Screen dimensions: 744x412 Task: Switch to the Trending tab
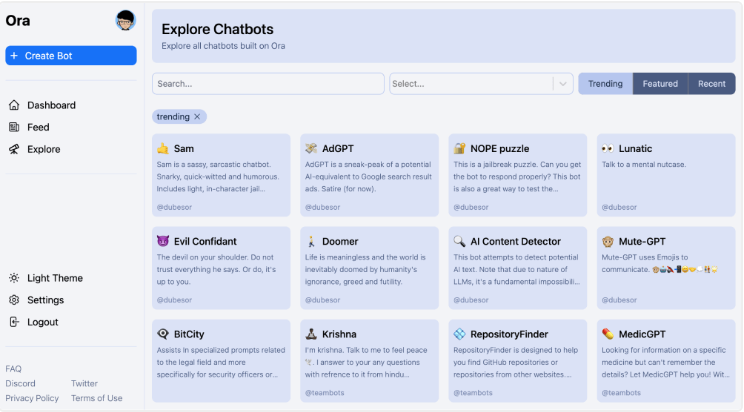tap(605, 84)
